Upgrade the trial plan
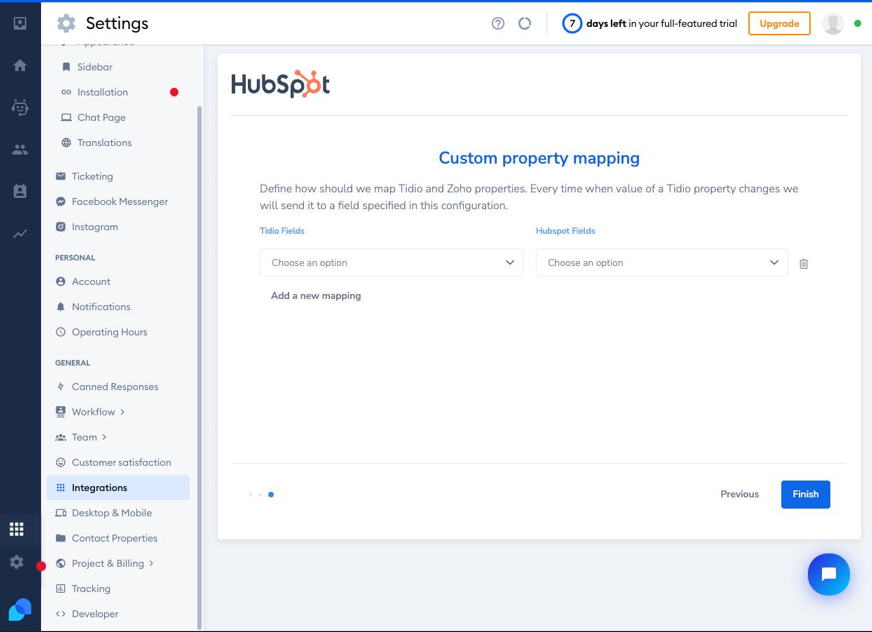872x632 pixels. click(x=779, y=23)
